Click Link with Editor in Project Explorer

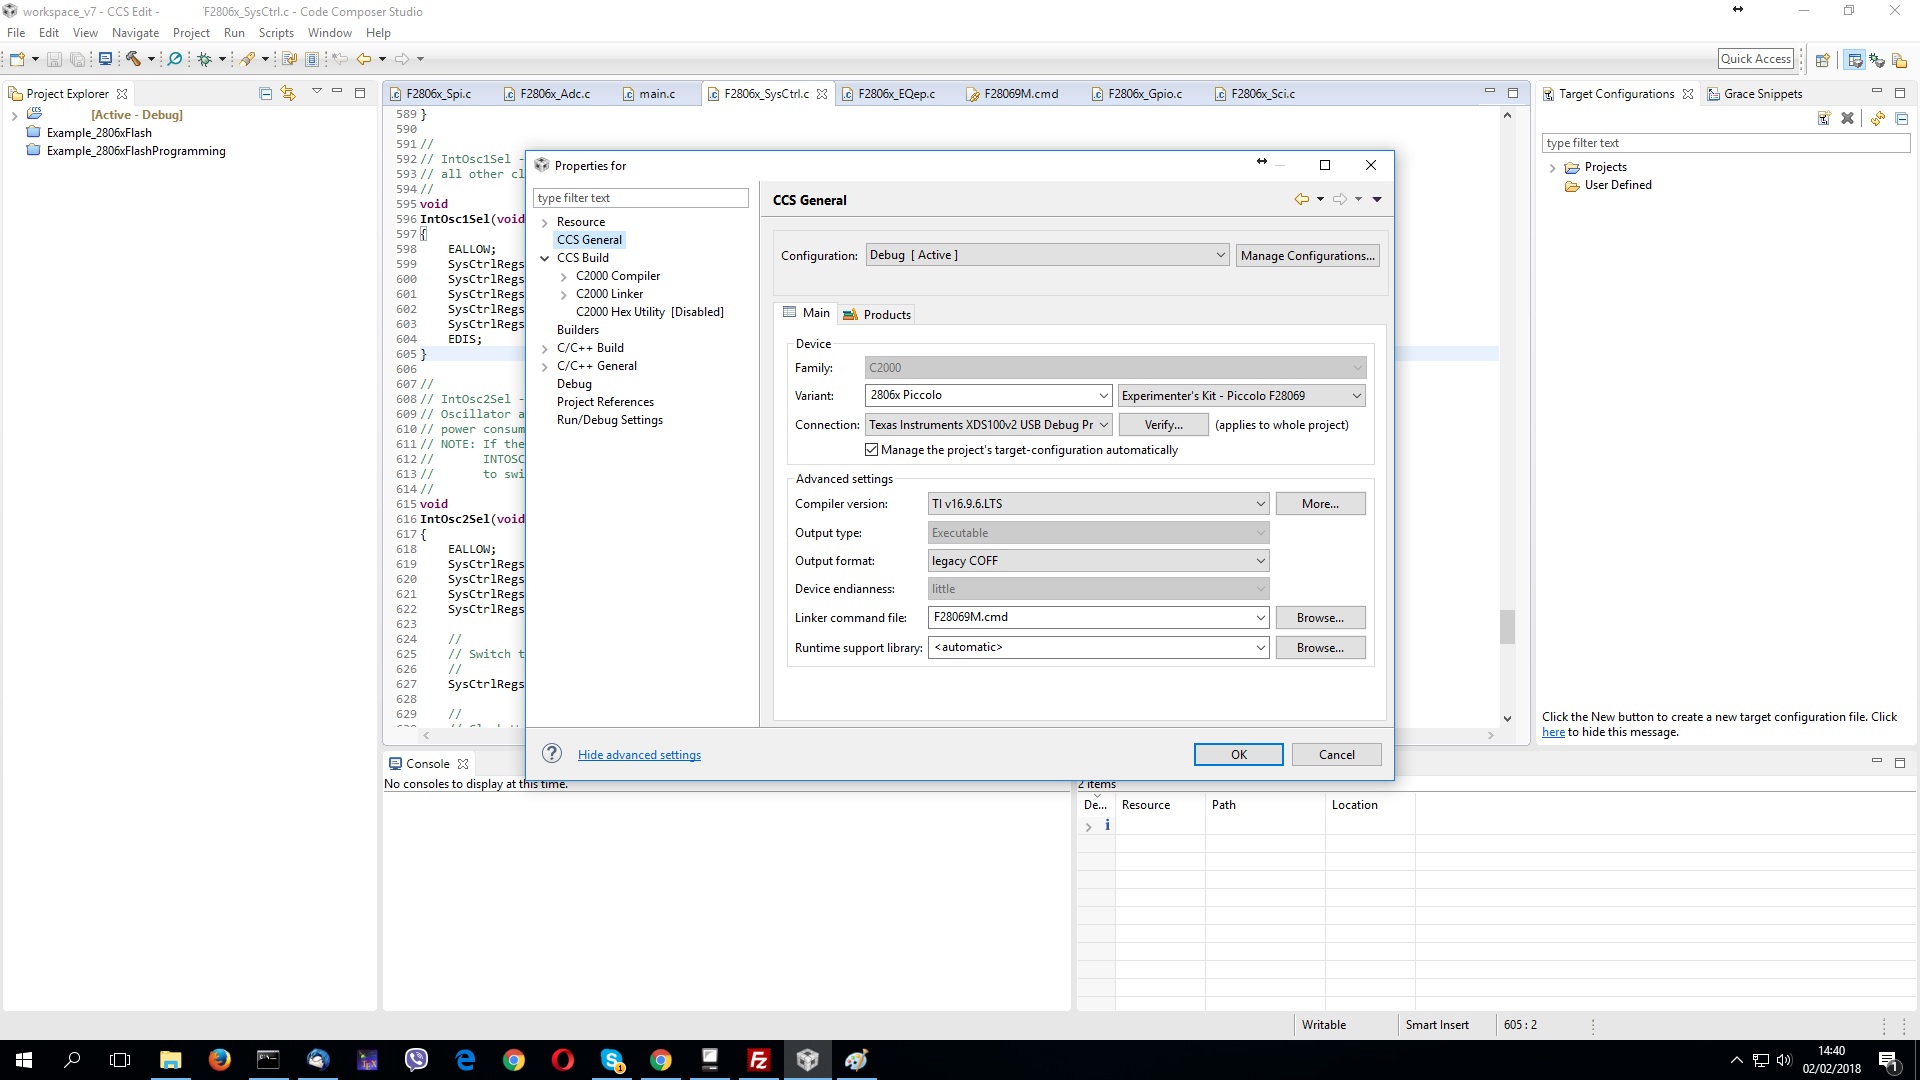pyautogui.click(x=288, y=93)
